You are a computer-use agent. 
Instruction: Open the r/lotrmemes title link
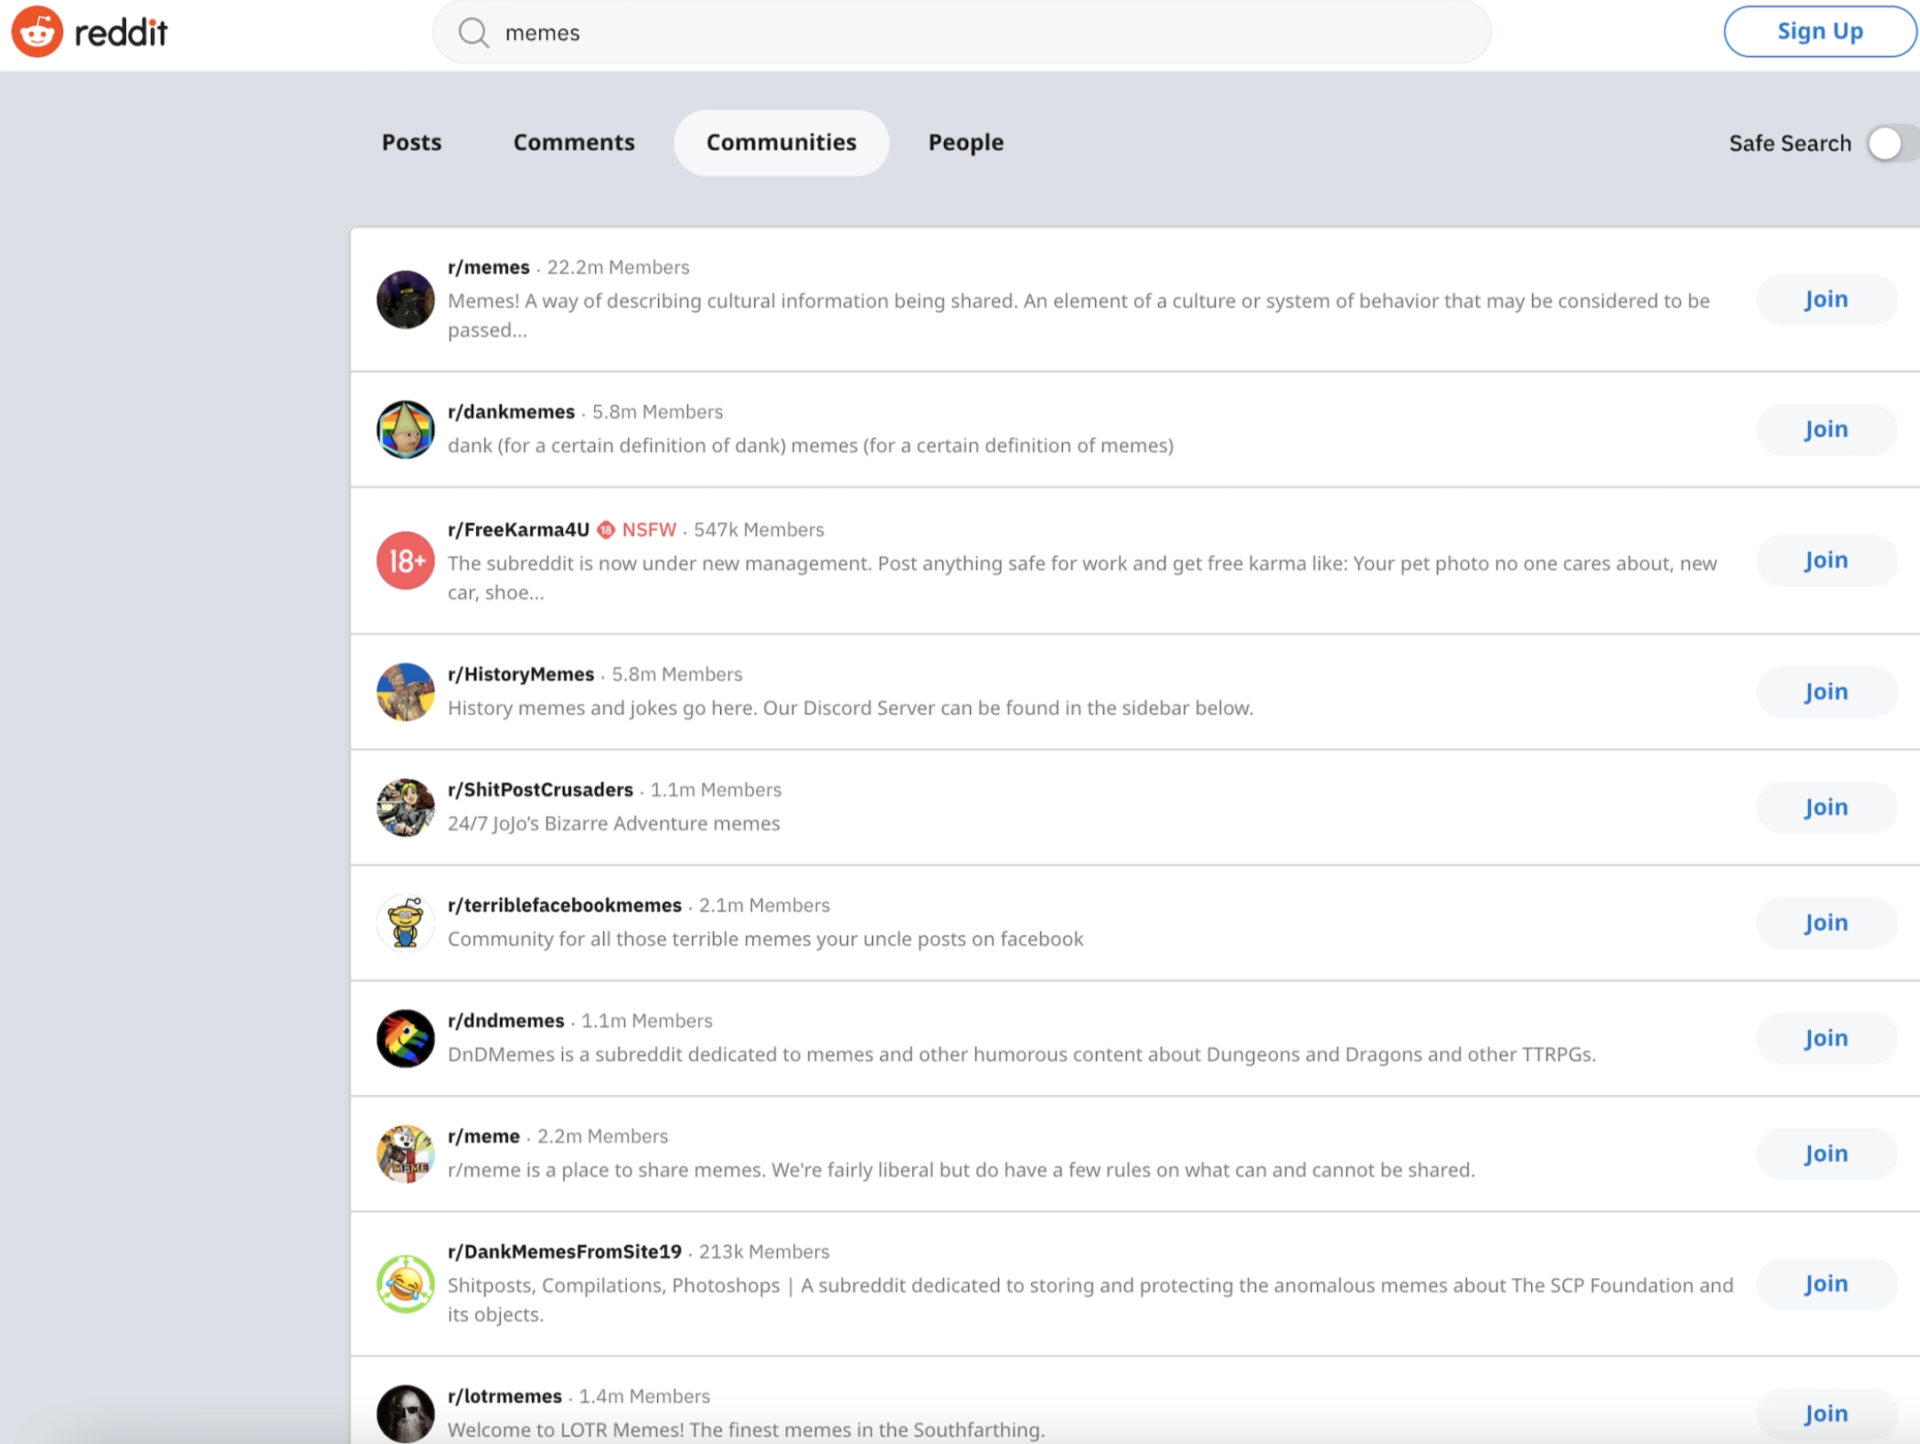pos(505,1396)
